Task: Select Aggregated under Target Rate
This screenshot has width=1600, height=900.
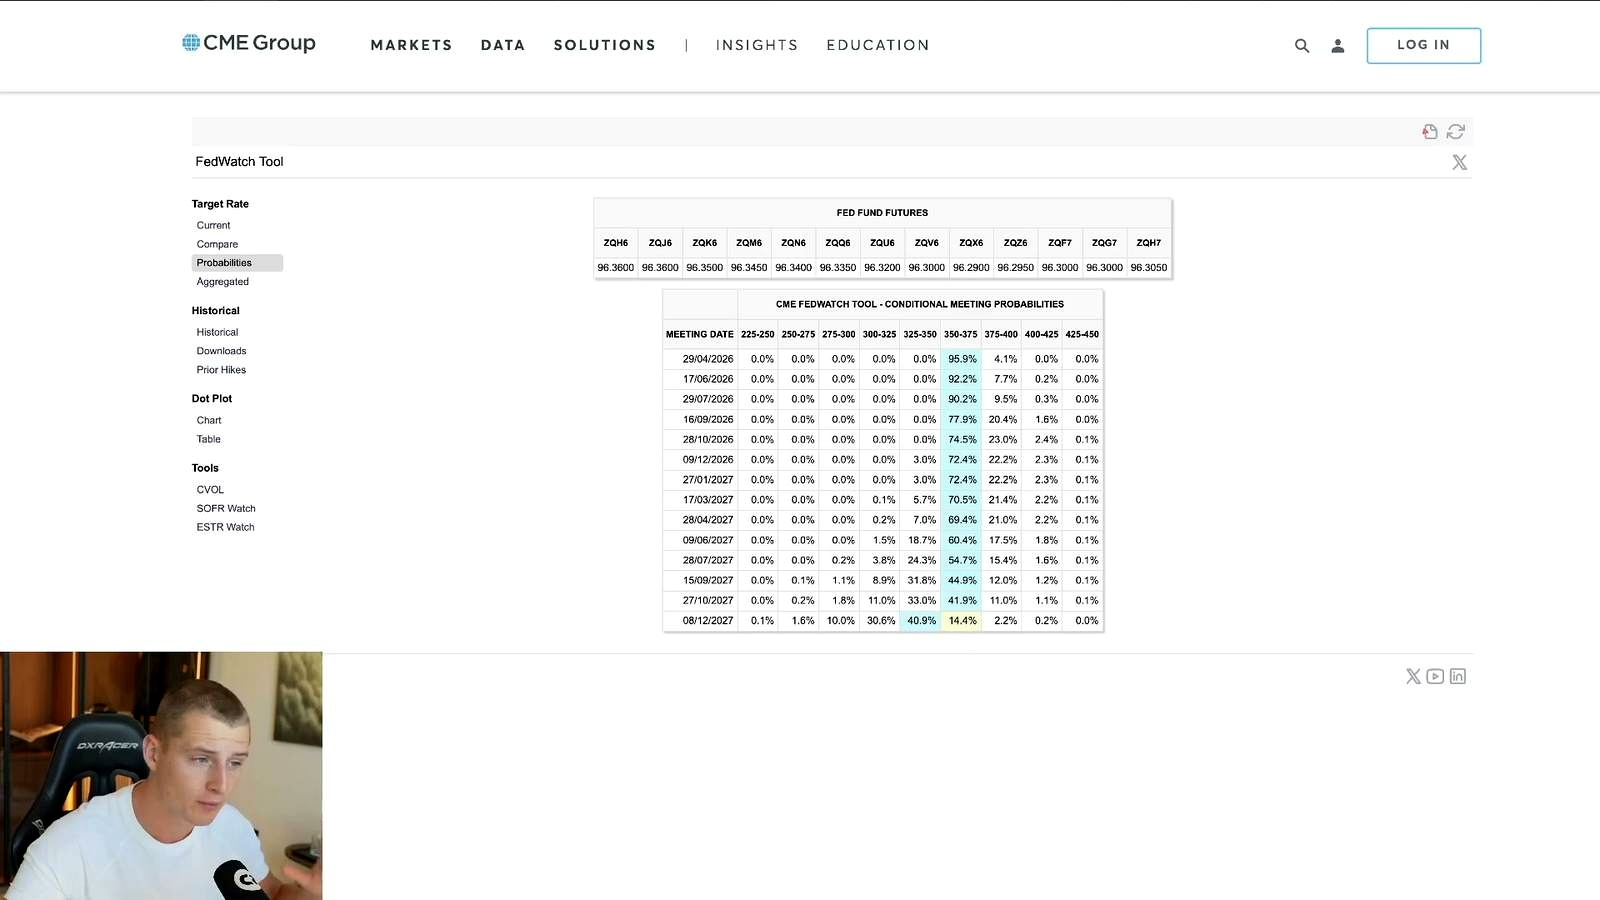Action: [x=222, y=282]
